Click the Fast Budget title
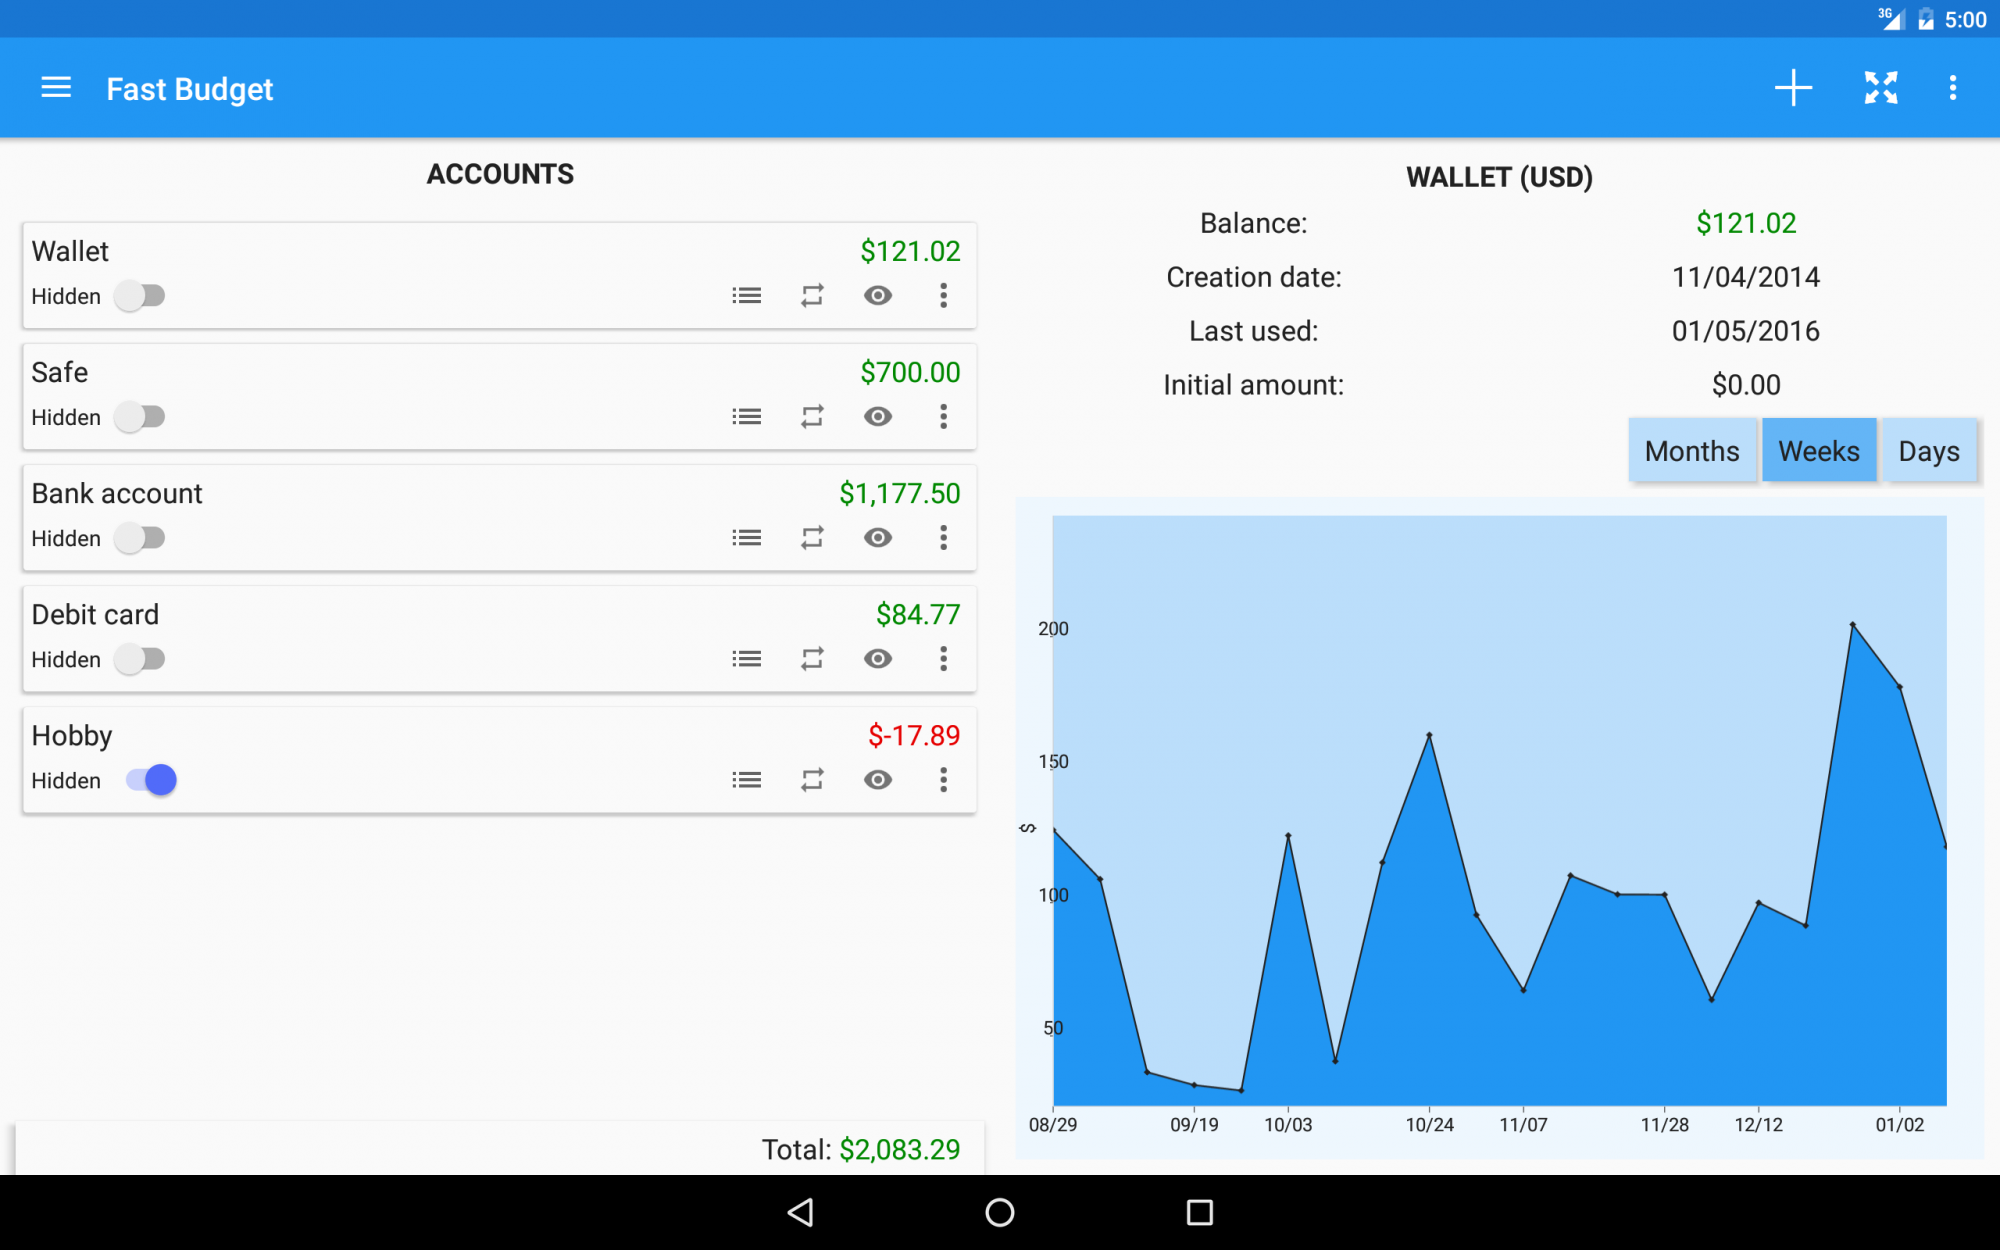 point(190,89)
